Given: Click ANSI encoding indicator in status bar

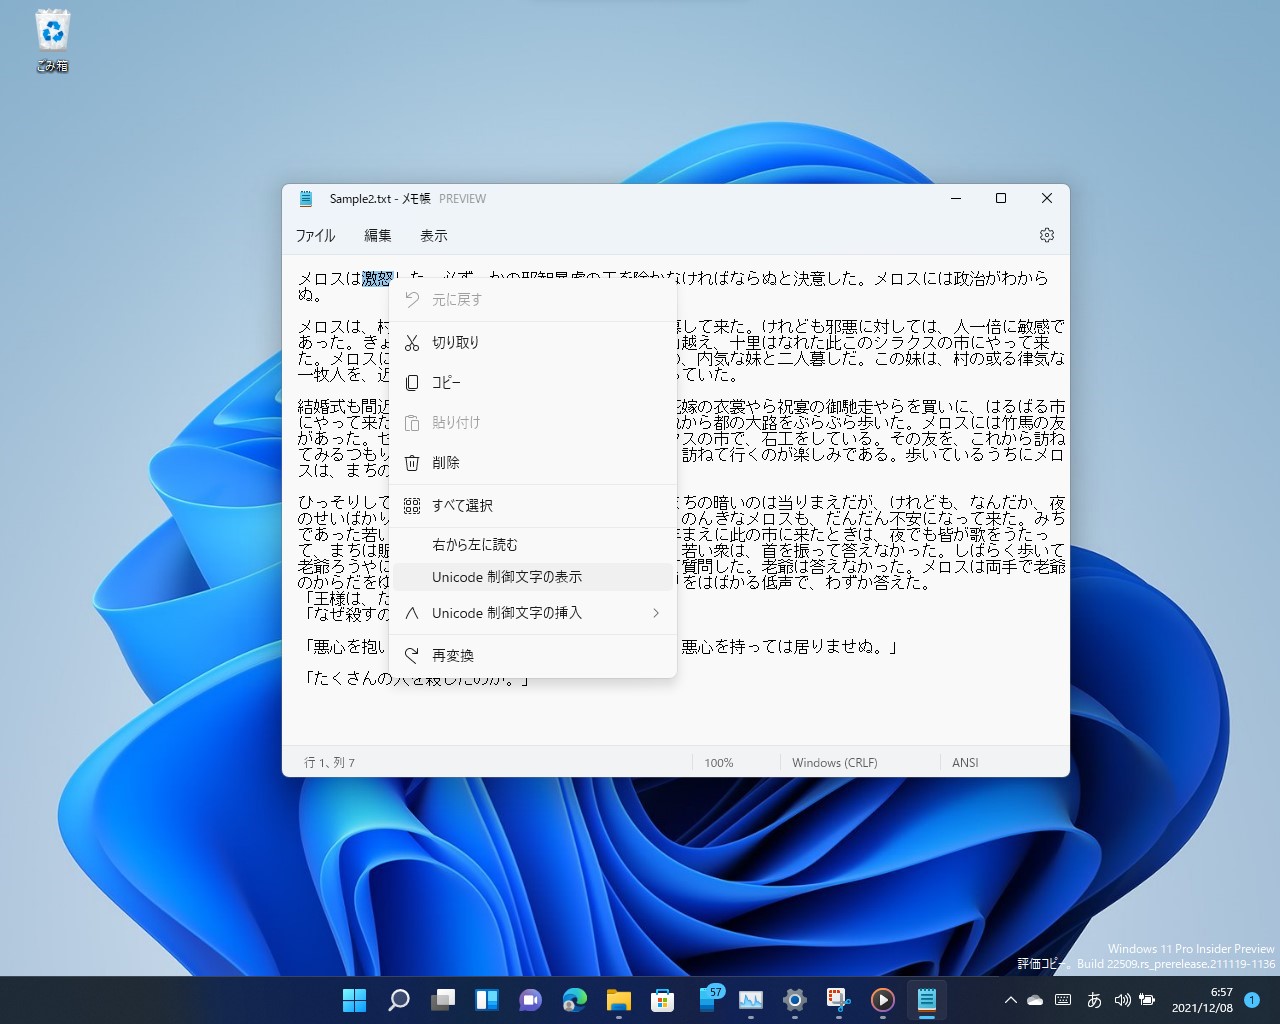Looking at the screenshot, I should (x=965, y=762).
